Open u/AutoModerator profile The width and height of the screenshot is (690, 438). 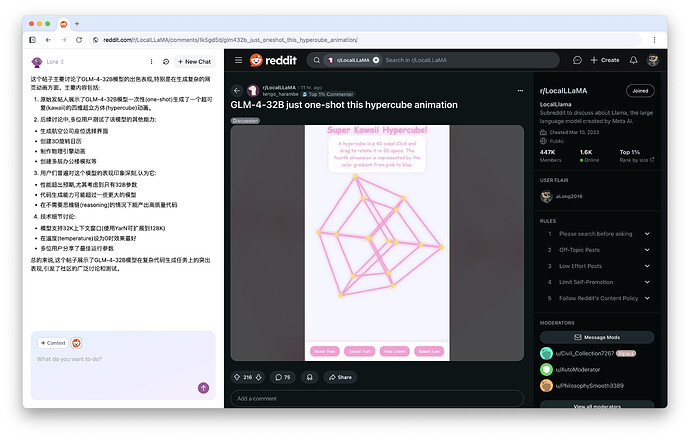(577, 370)
